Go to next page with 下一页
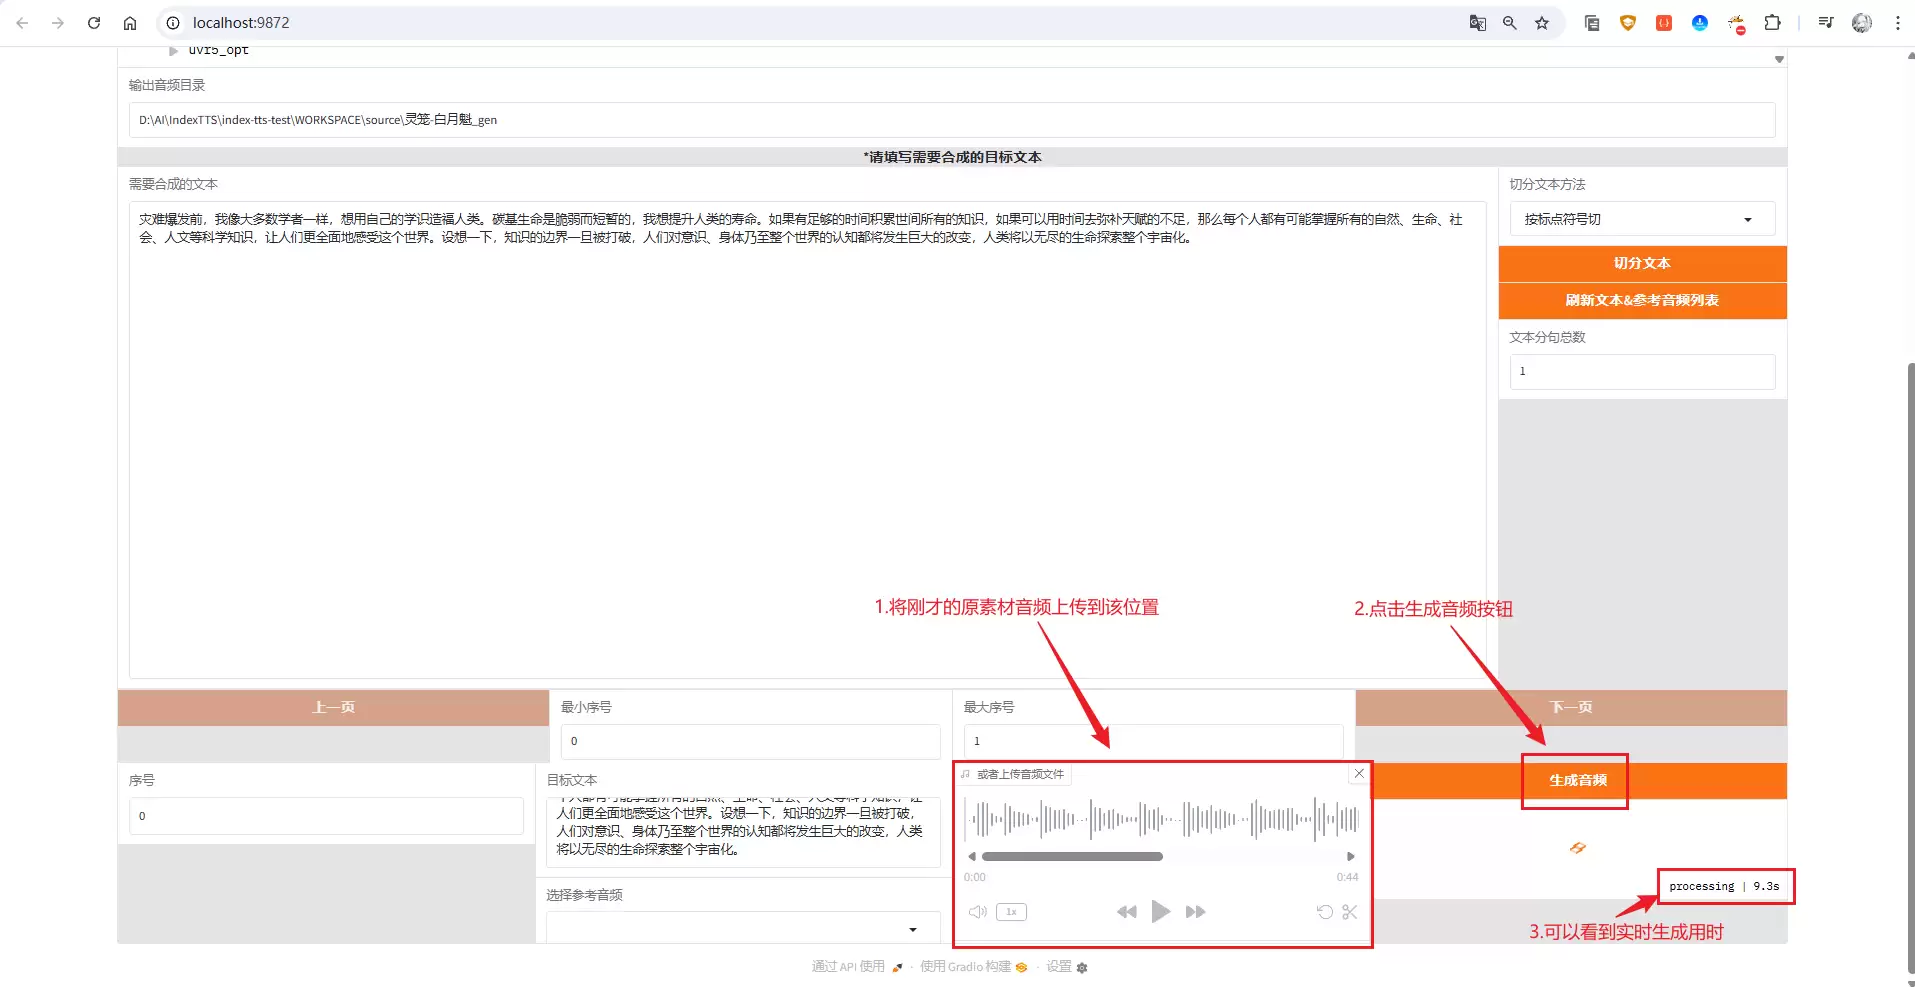The image size is (1915, 987). (1571, 707)
